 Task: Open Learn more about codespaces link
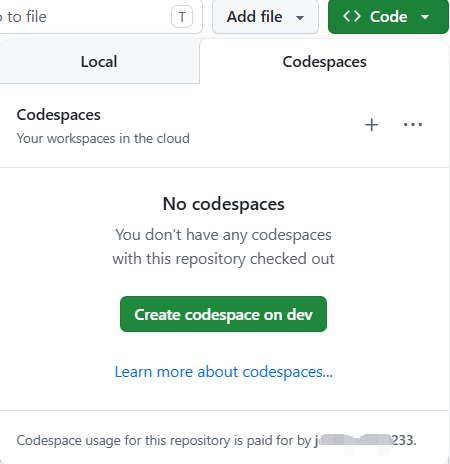pos(224,372)
